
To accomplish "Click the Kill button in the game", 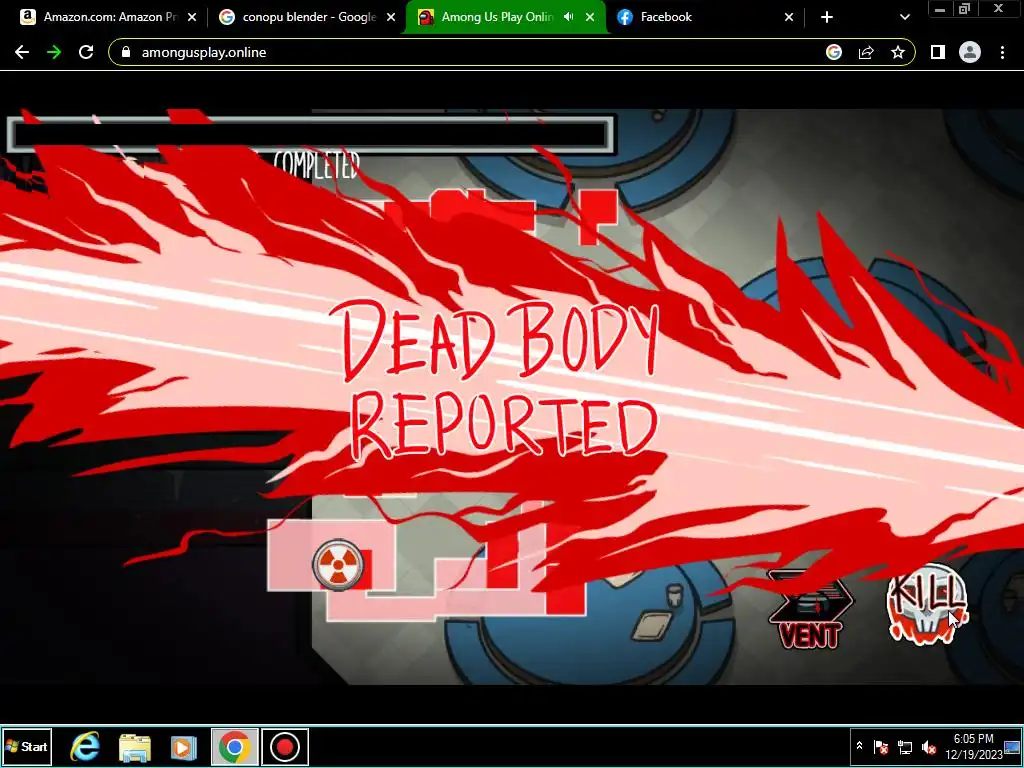I will [x=927, y=603].
